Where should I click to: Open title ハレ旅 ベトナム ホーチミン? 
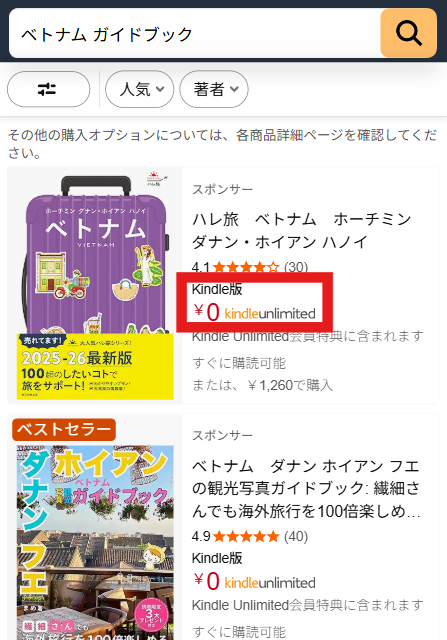coord(302,231)
